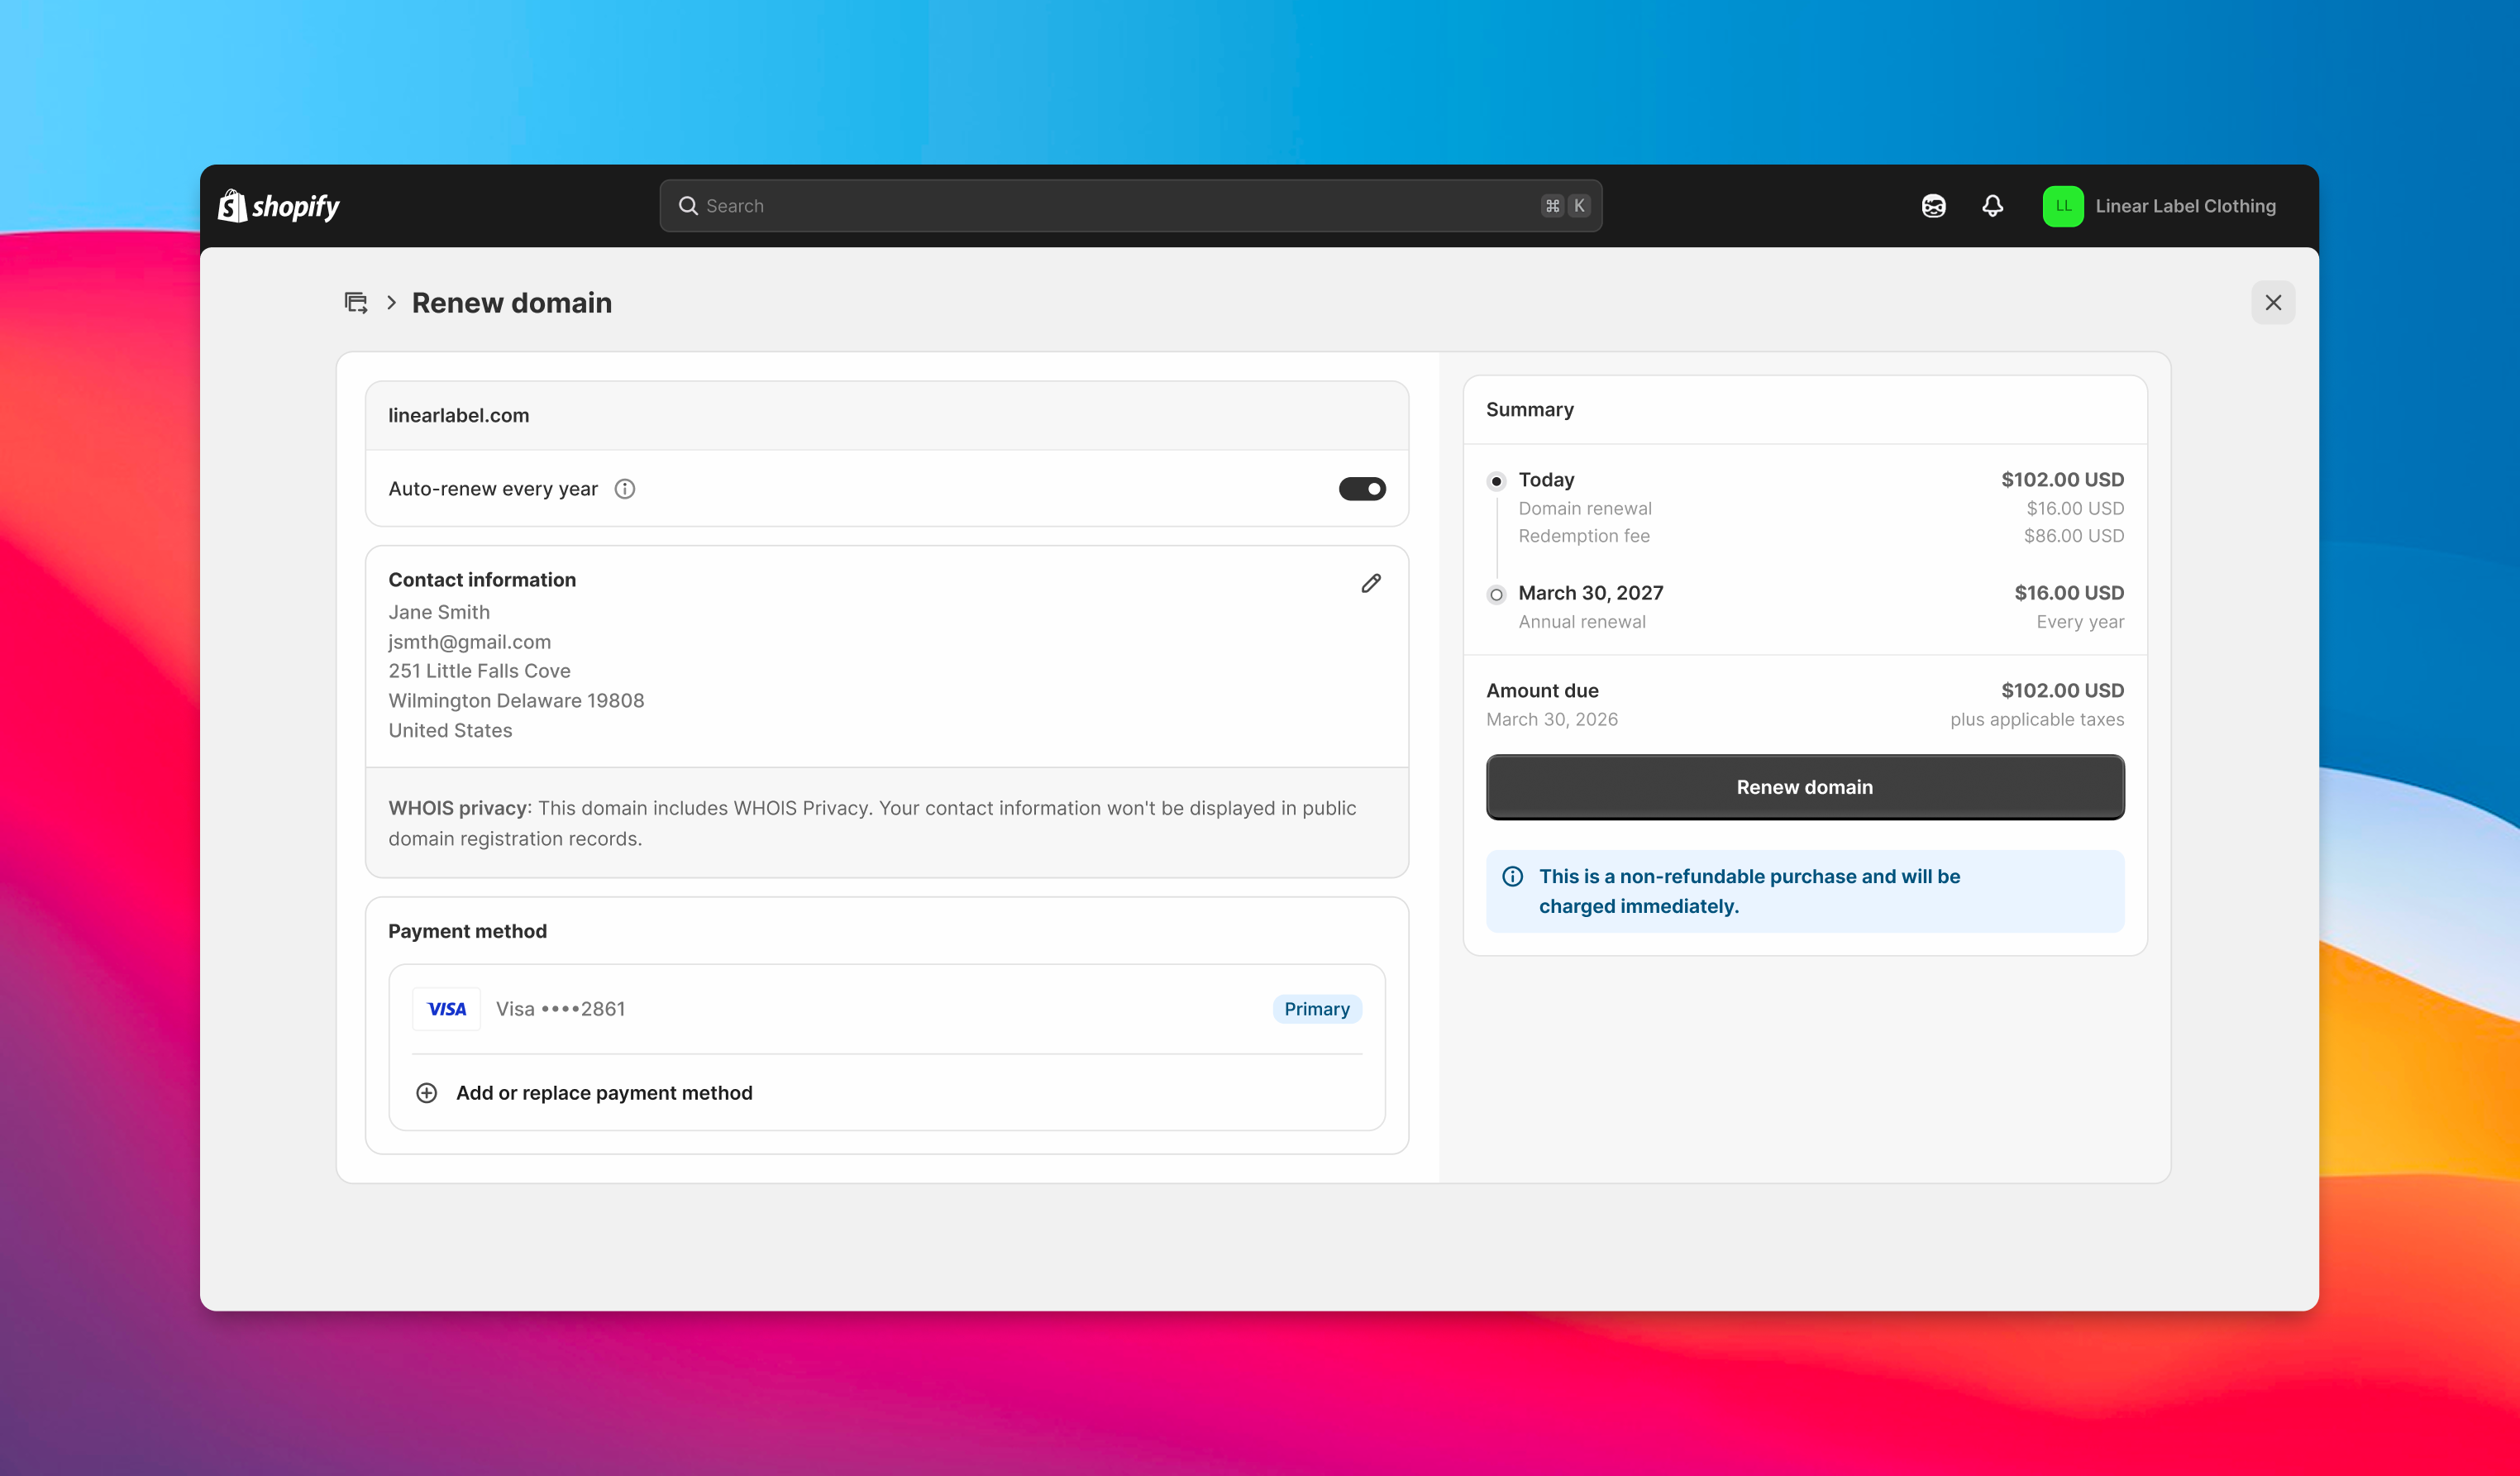
Task: Click the Payment method heading
Action: (x=467, y=932)
